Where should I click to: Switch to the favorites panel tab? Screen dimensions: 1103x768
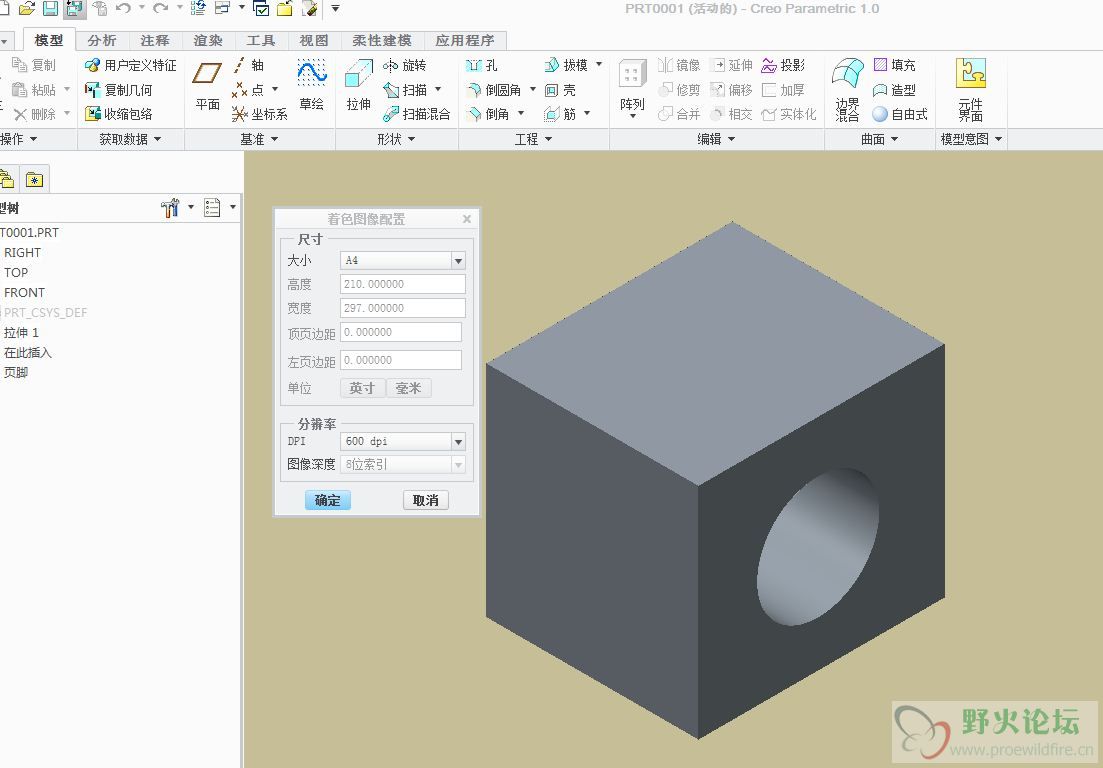tap(34, 180)
